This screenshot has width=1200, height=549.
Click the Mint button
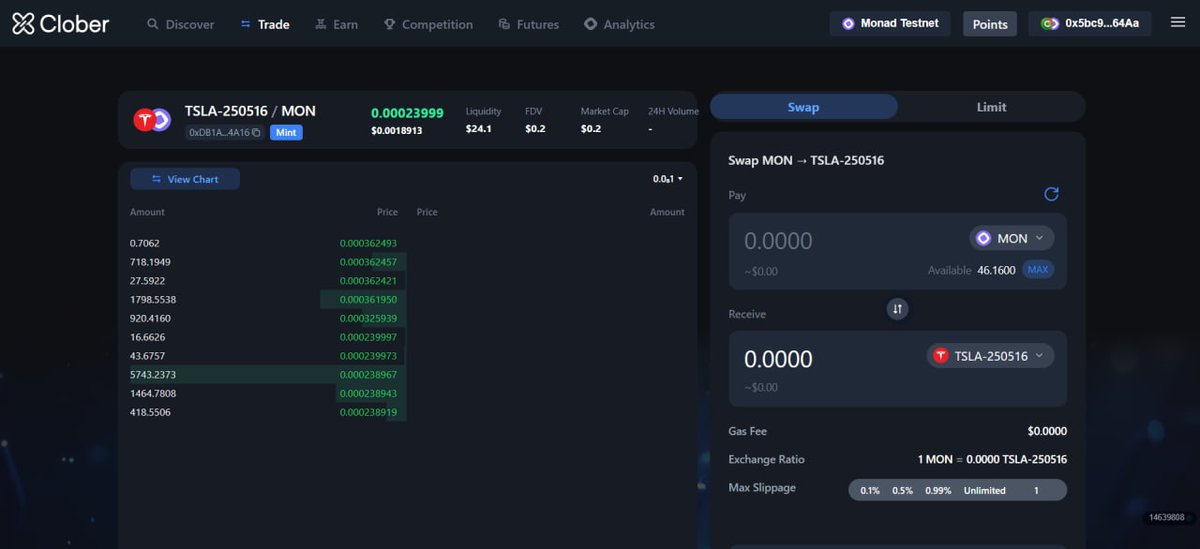pos(286,132)
